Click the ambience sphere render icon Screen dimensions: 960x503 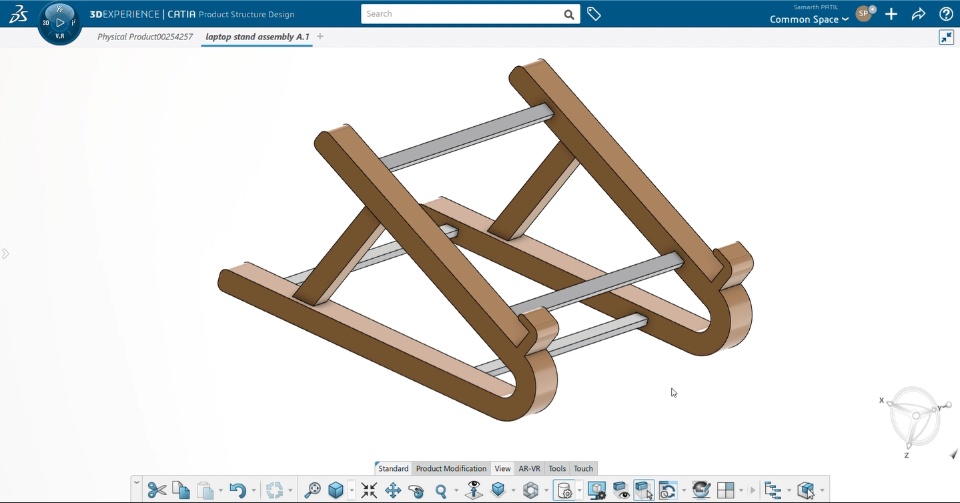701,490
